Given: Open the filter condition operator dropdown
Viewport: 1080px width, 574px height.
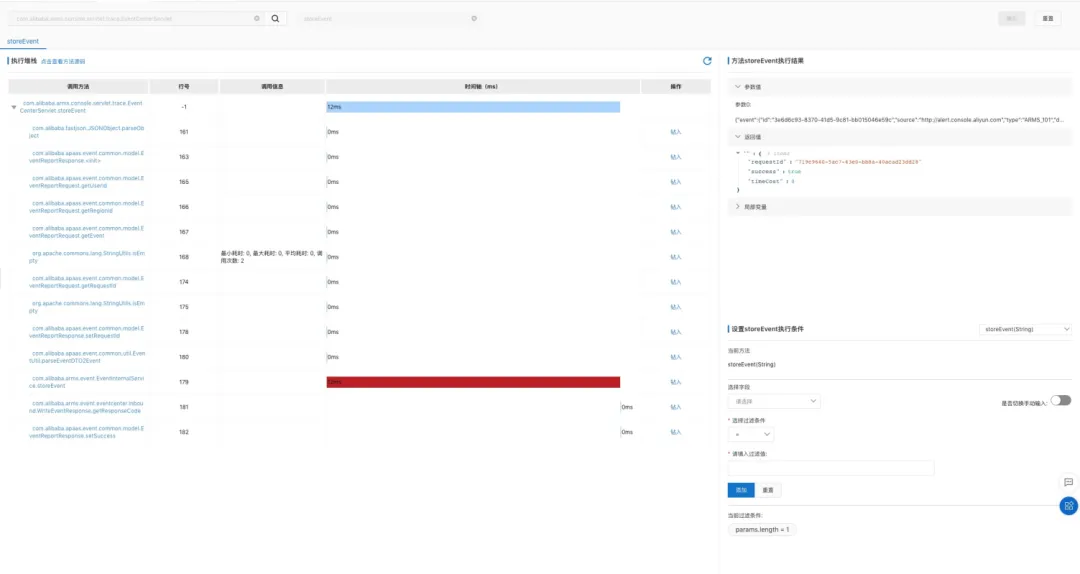Looking at the screenshot, I should pos(750,434).
